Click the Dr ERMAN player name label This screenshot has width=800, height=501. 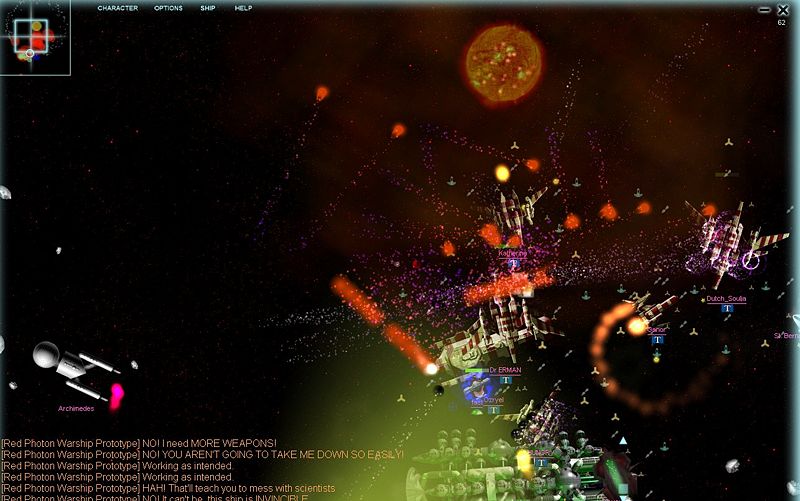point(505,370)
